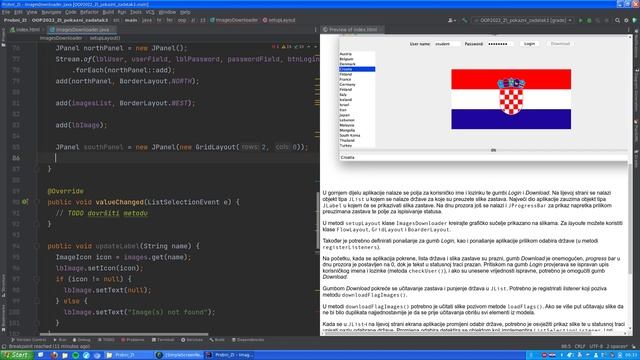This screenshot has height=360, width=640.
Task: Click the '2 spaces' indent status entry
Action: pyautogui.click(x=616, y=347)
